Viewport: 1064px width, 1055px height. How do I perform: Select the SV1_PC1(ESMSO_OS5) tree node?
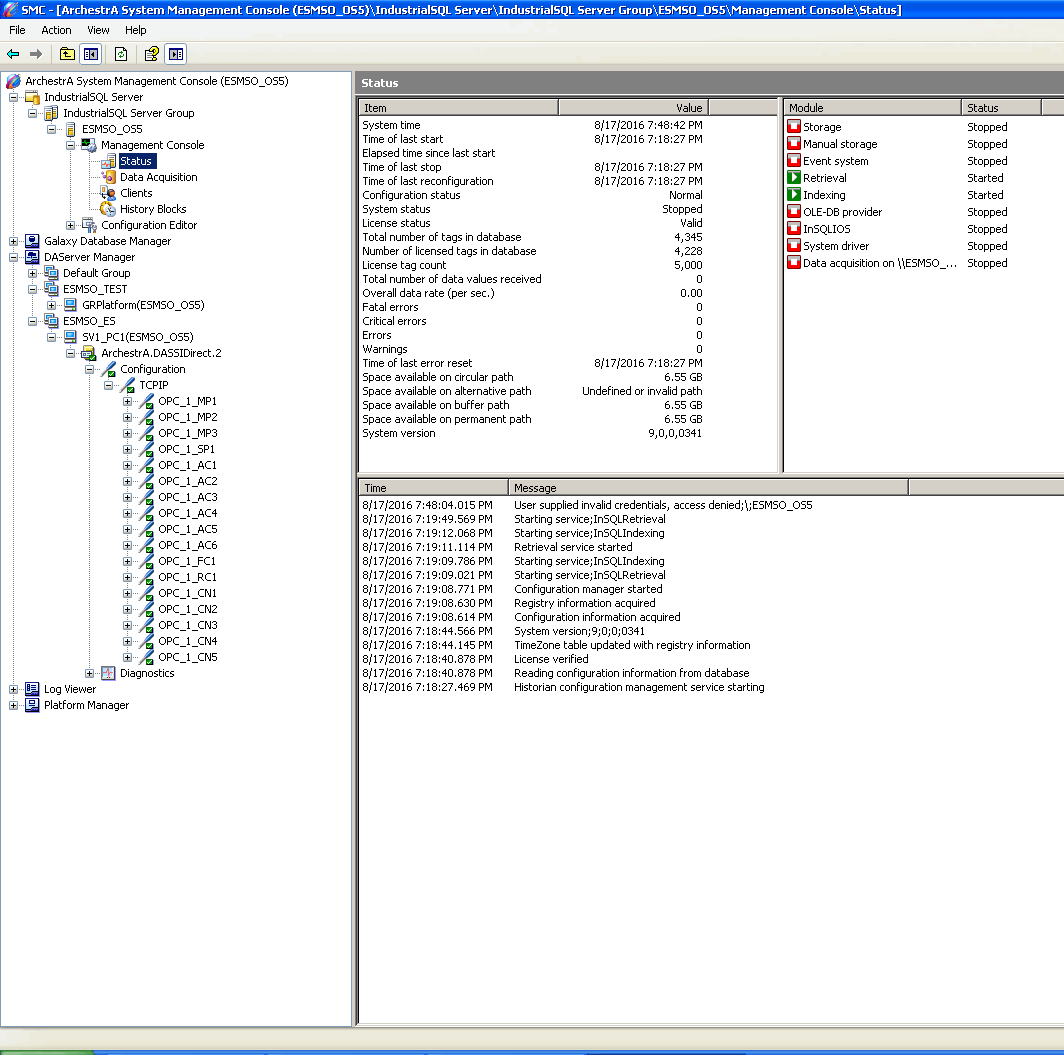138,337
